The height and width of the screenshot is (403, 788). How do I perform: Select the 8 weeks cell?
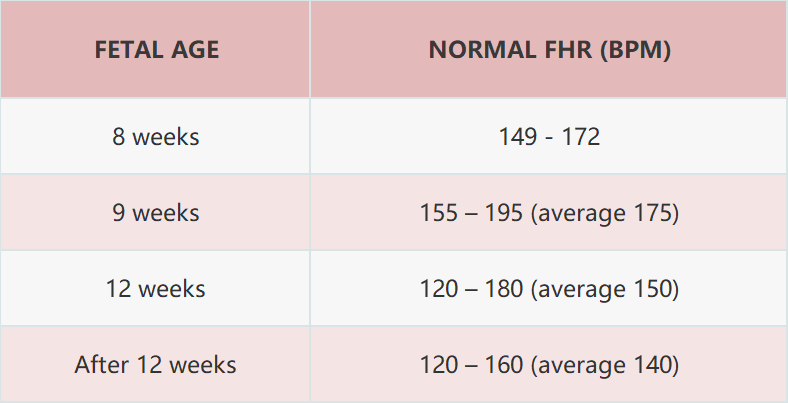(x=155, y=136)
